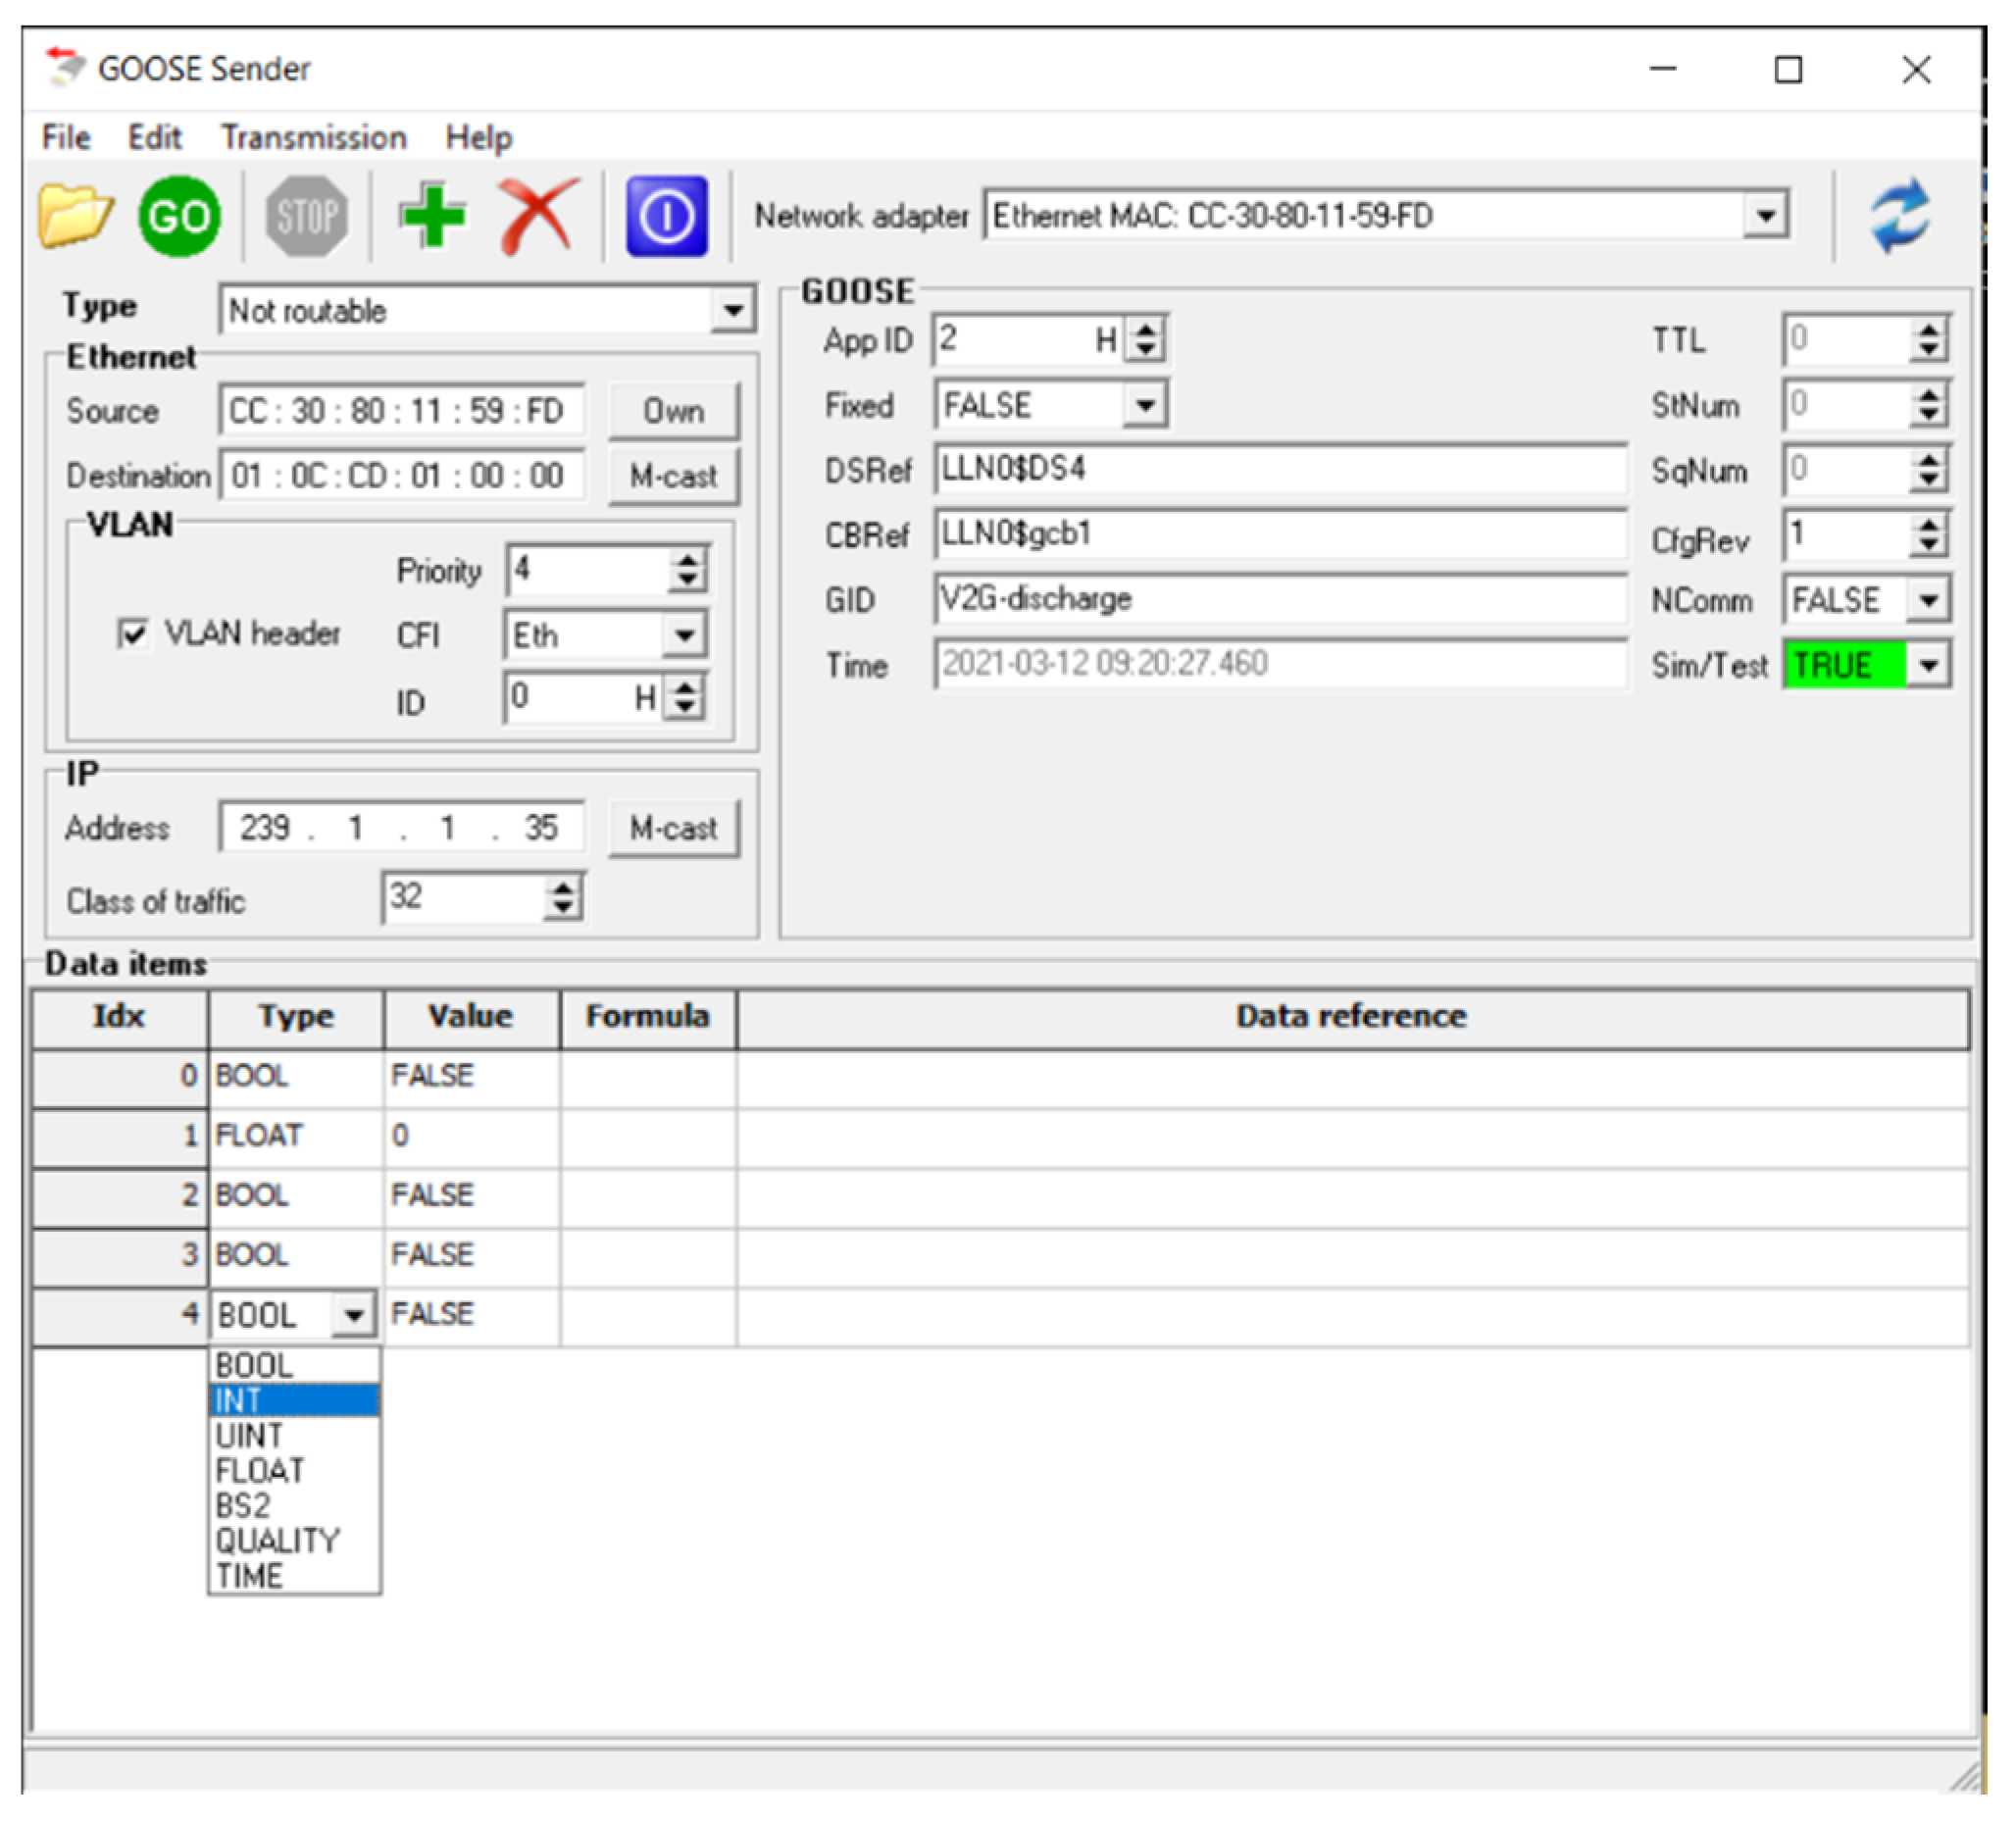Click the open folder icon in toolbar
2016x1824 pixels.
click(75, 215)
